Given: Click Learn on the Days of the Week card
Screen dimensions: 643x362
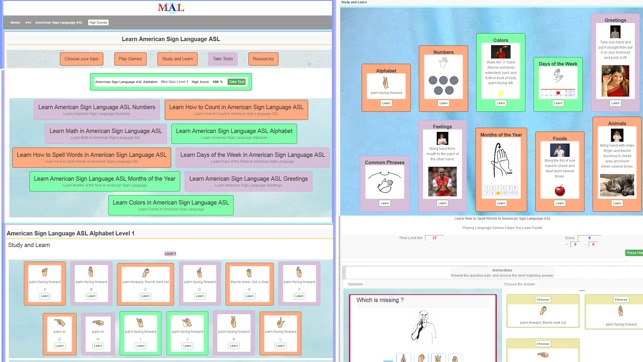Looking at the screenshot, I should click(558, 103).
